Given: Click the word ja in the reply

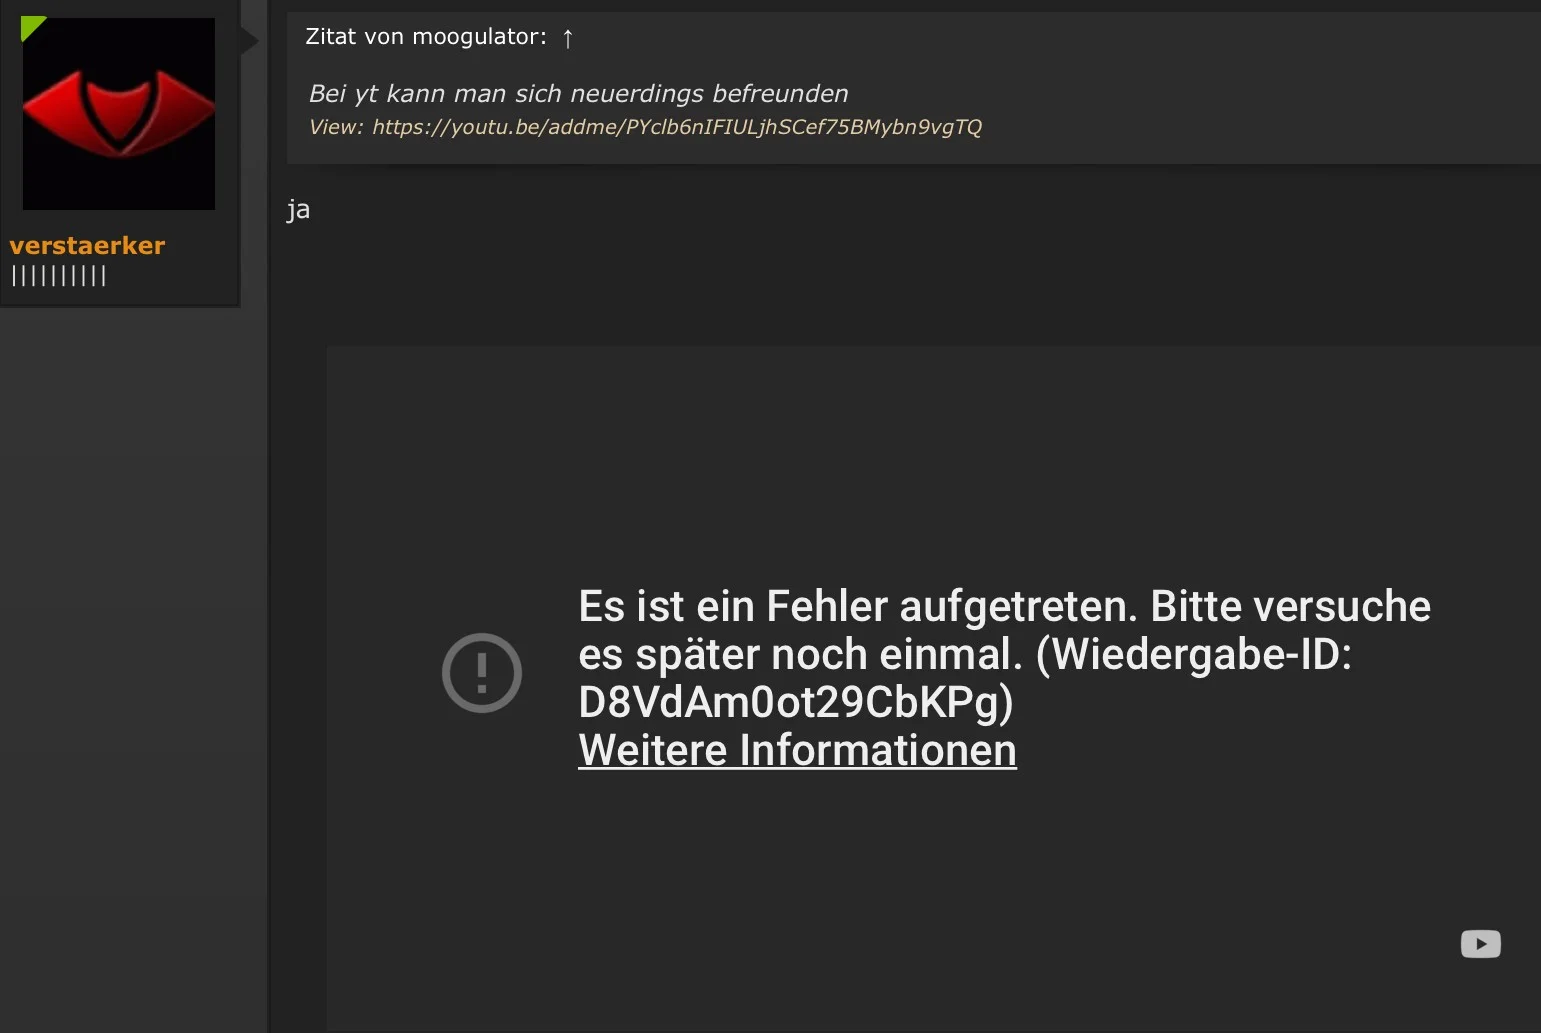Looking at the screenshot, I should point(297,209).
